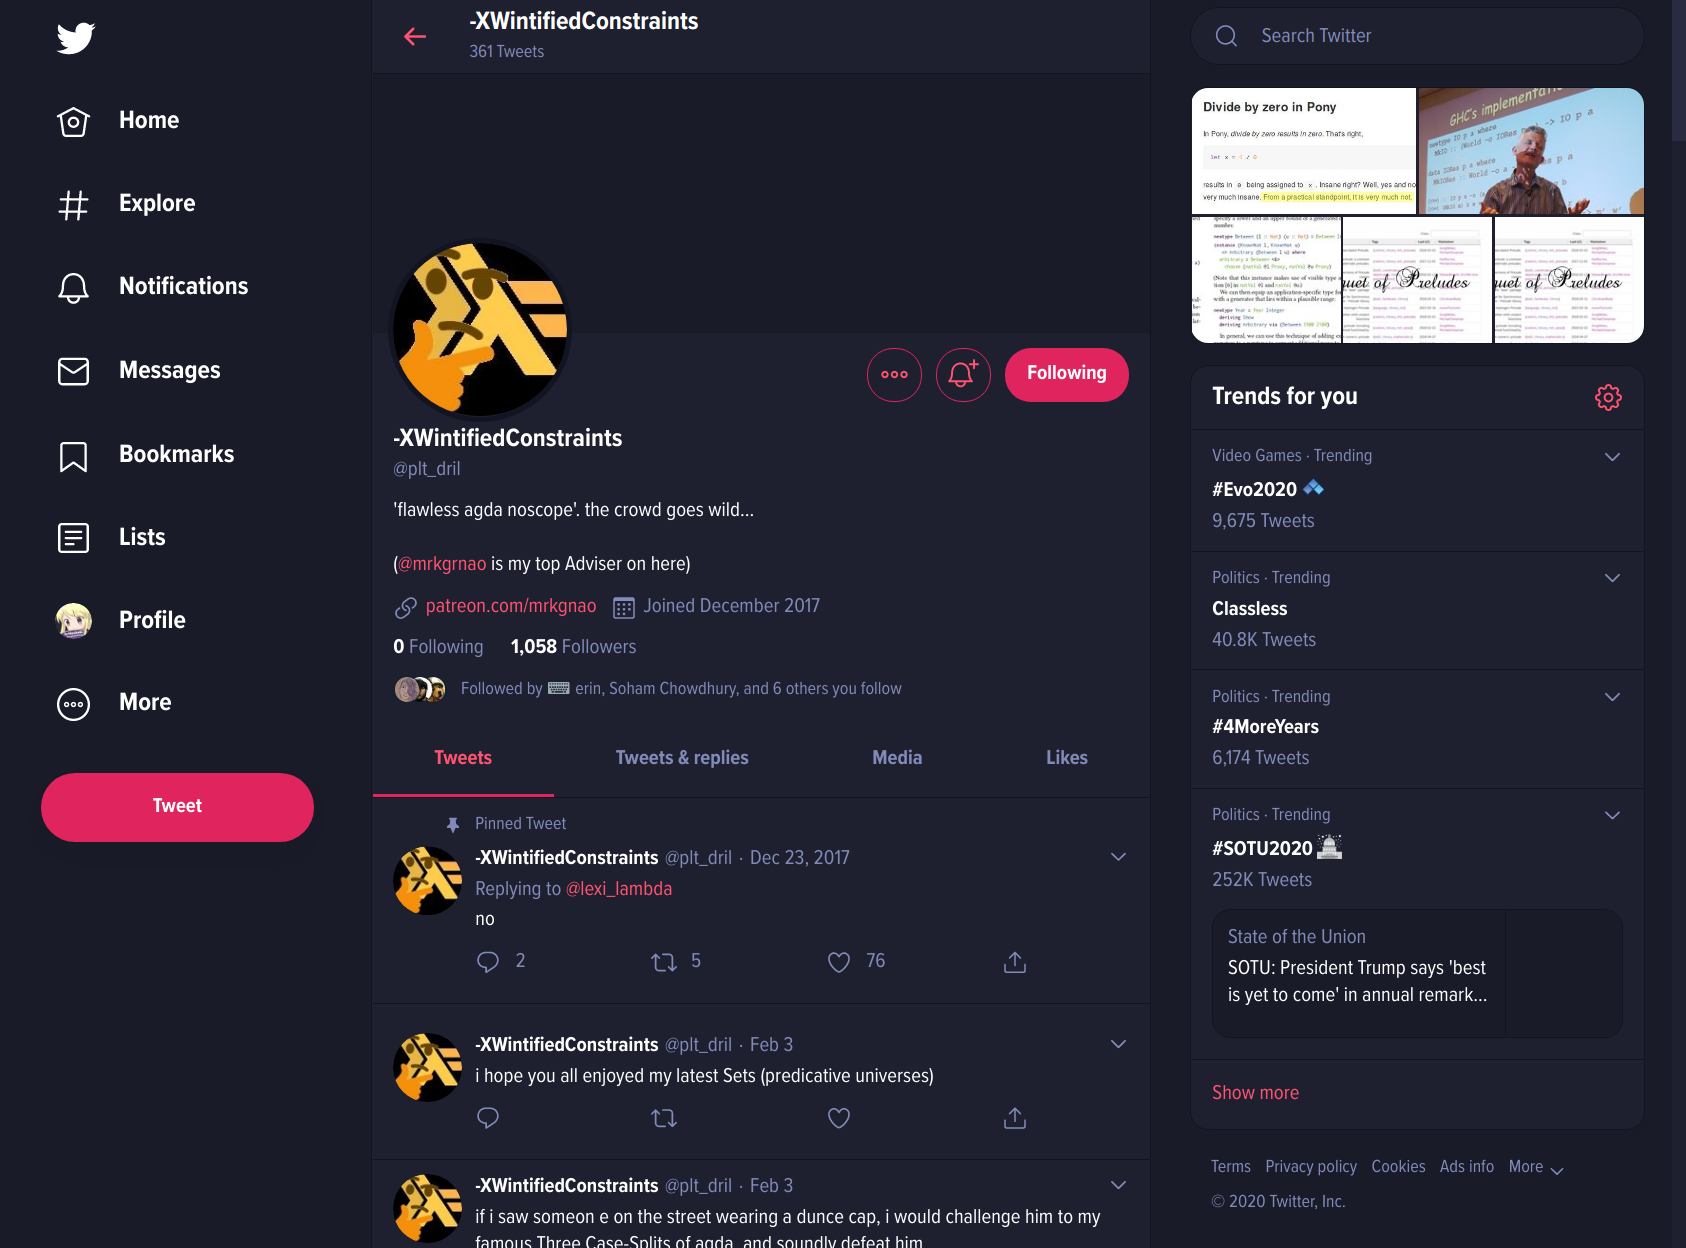Viewport: 1686px width, 1248px height.
Task: Switch to Tweets & replies tab
Action: (682, 758)
